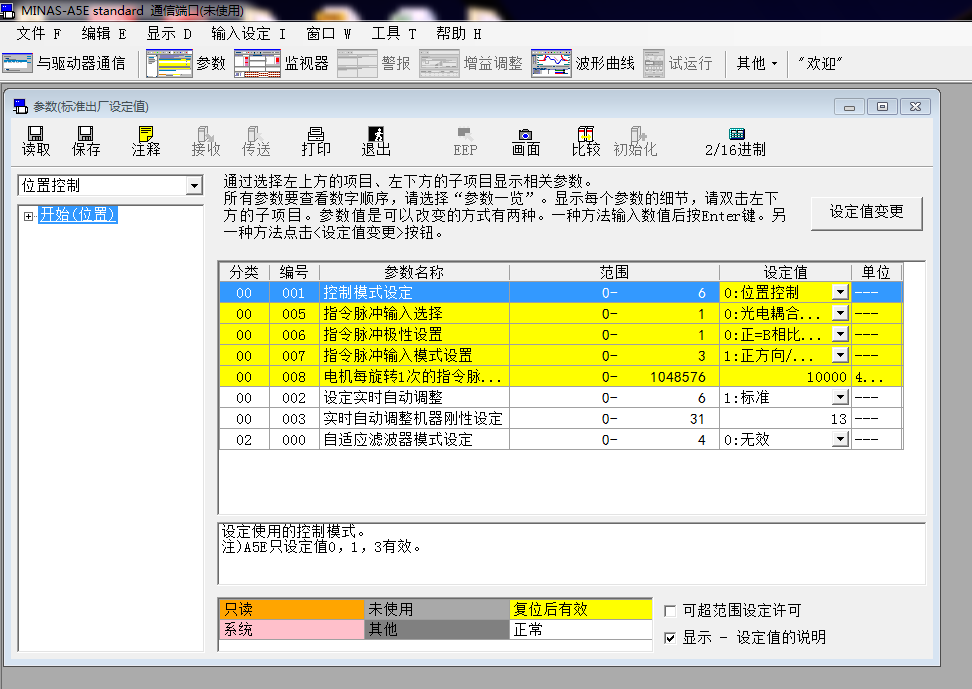This screenshot has height=689, width=972.
Task: Expand the 开始(位置) tree node
Action: point(28,215)
